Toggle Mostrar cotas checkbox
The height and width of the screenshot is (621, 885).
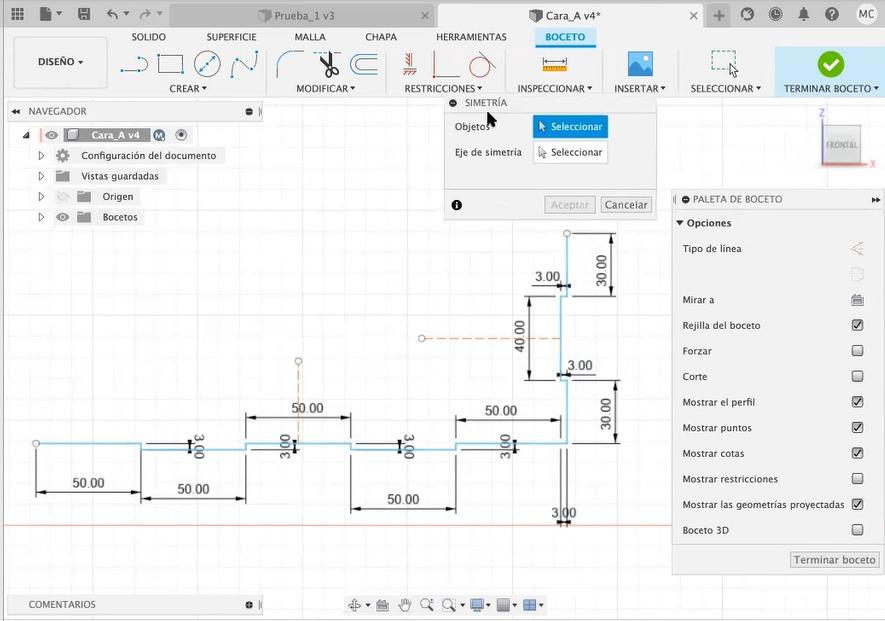tap(857, 453)
